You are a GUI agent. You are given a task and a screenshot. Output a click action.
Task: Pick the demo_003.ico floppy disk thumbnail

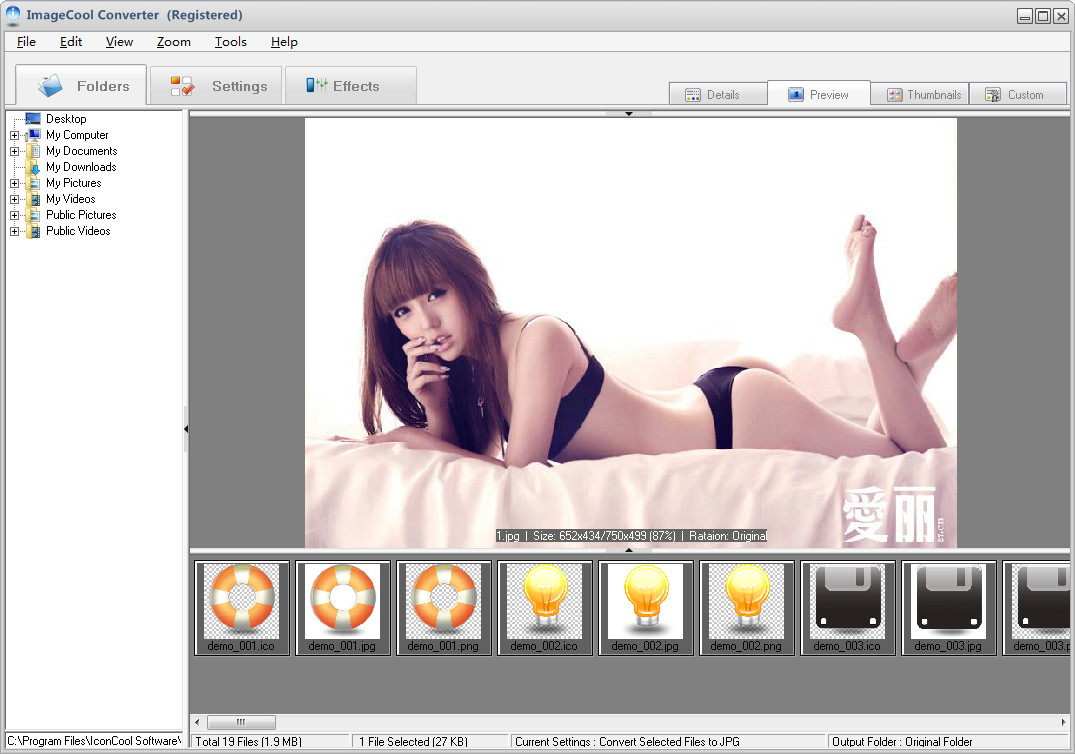click(847, 607)
